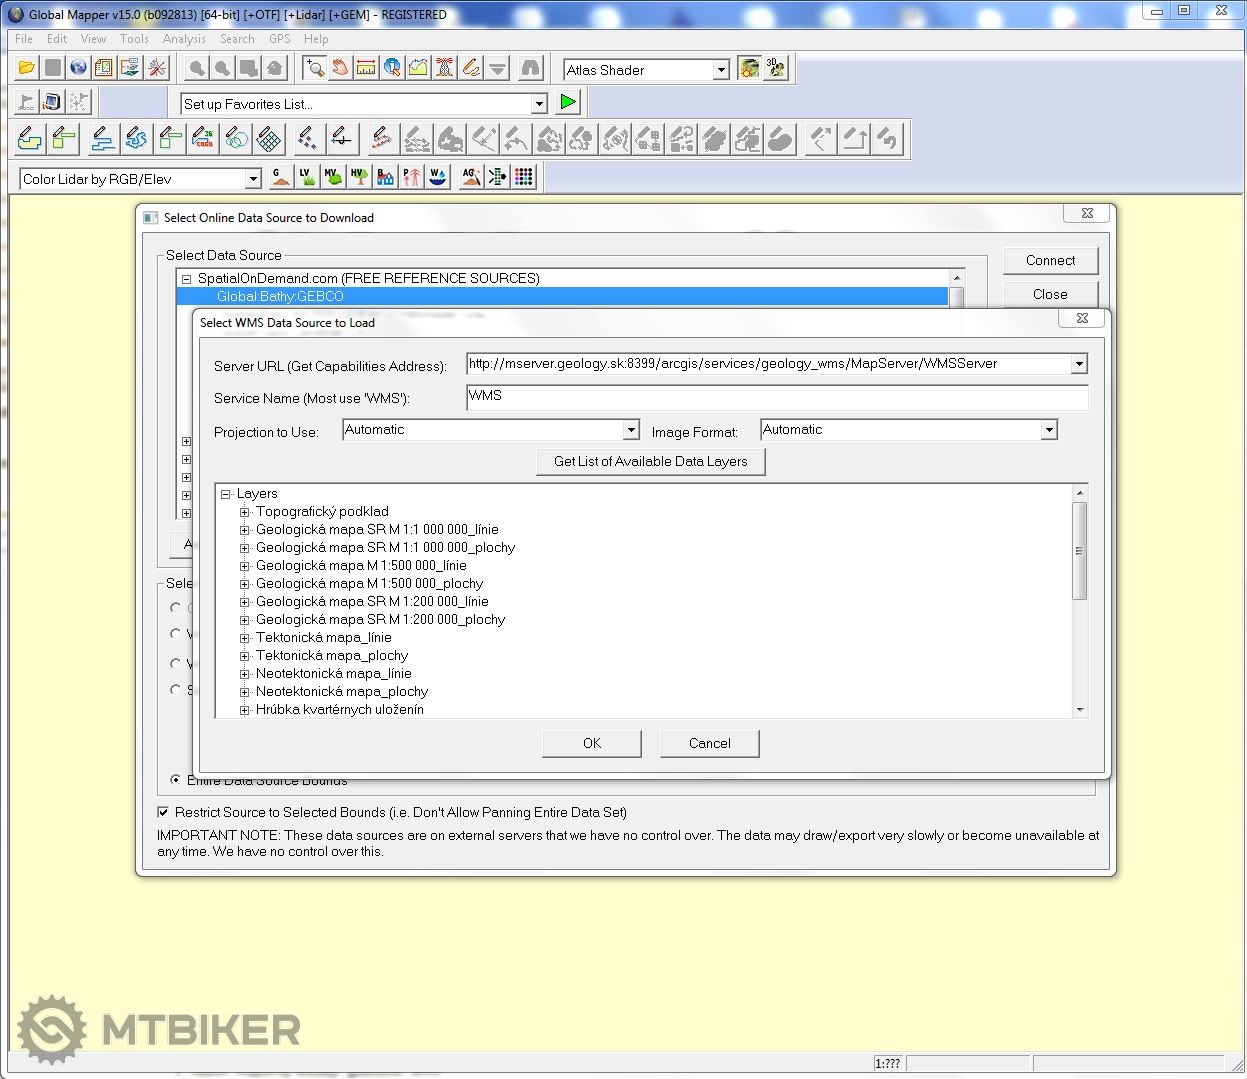Click Get List of Available Data Layers
The width and height of the screenshot is (1247, 1079).
coord(650,461)
